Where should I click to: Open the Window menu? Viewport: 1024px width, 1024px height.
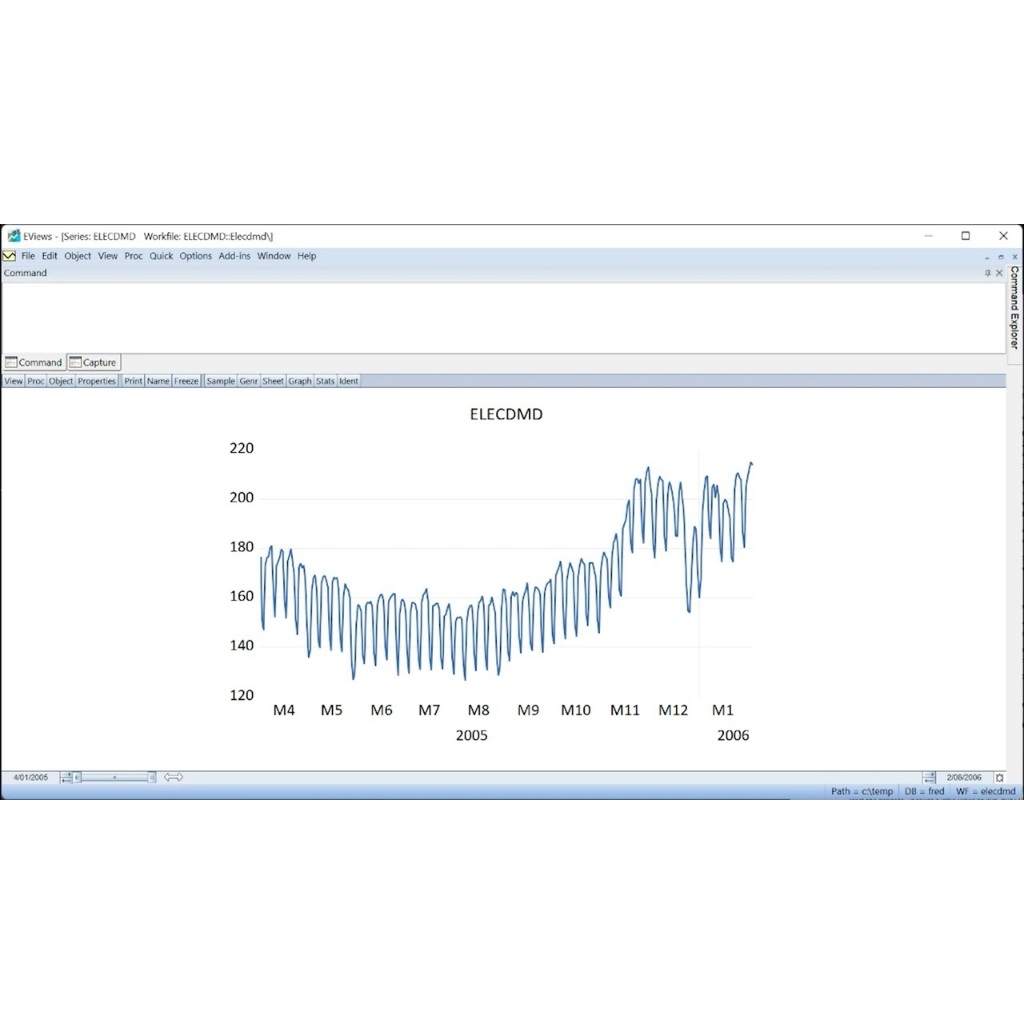coord(274,256)
